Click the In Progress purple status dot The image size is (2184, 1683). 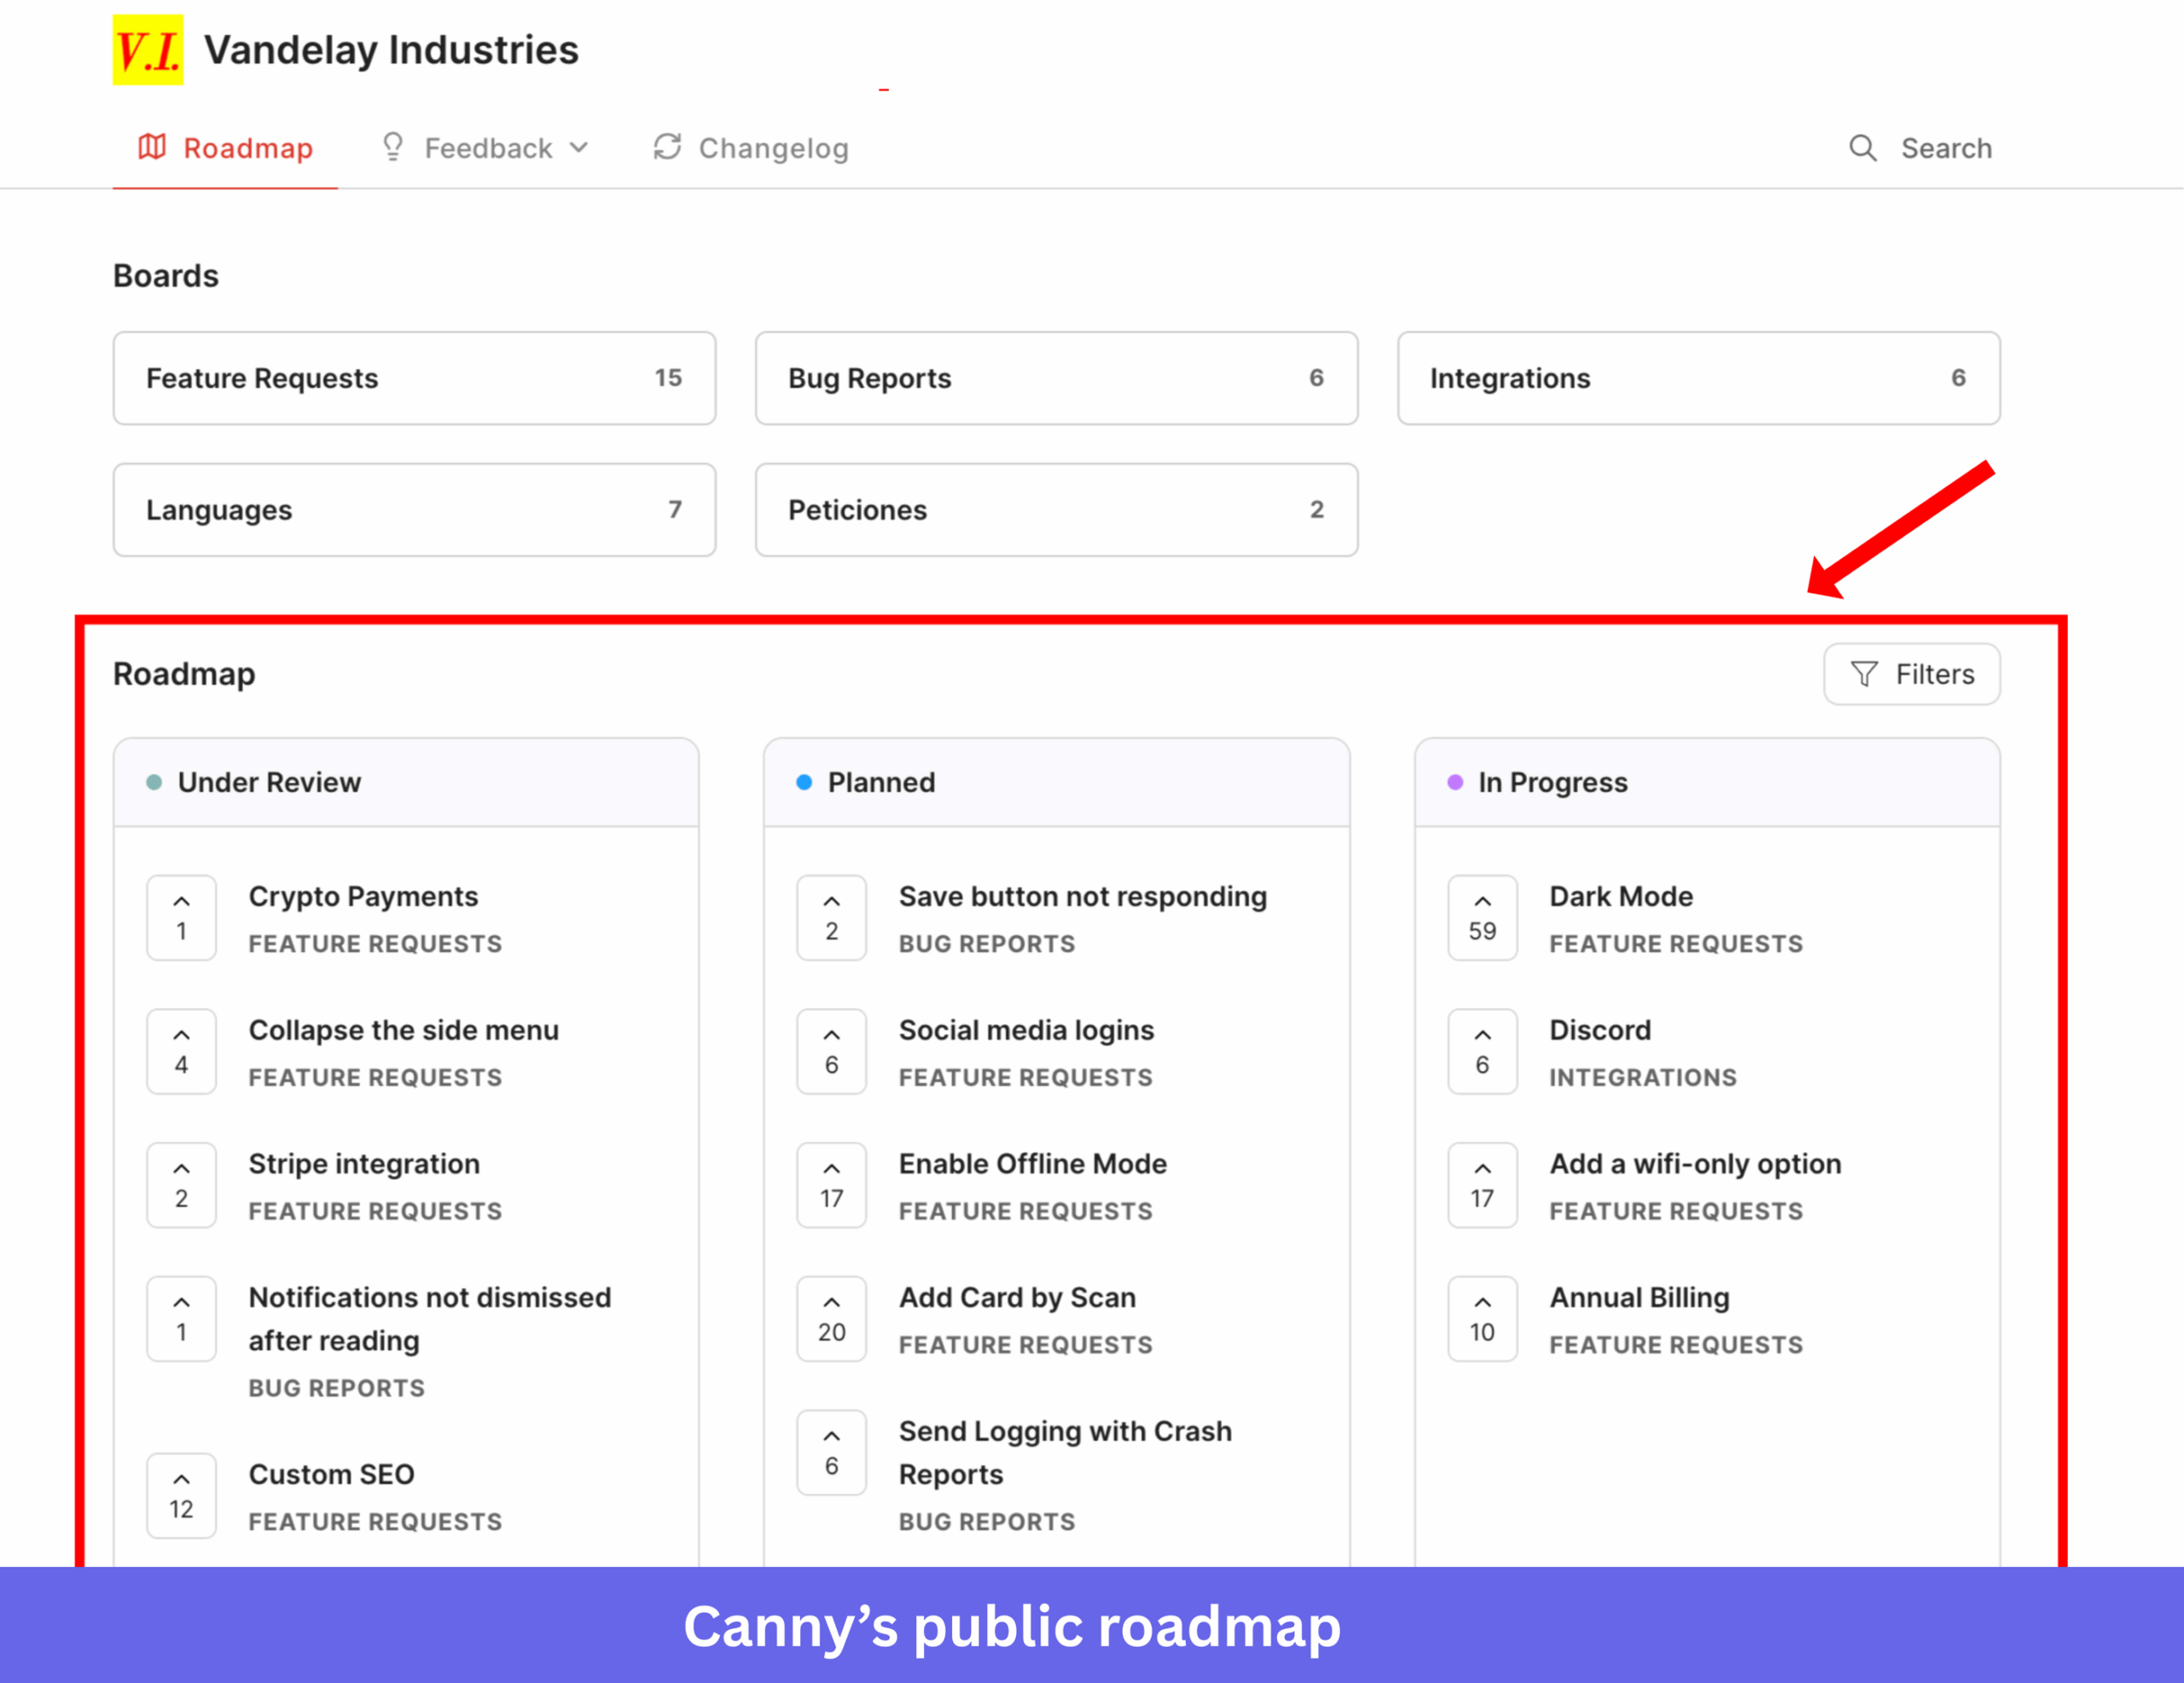(1454, 782)
